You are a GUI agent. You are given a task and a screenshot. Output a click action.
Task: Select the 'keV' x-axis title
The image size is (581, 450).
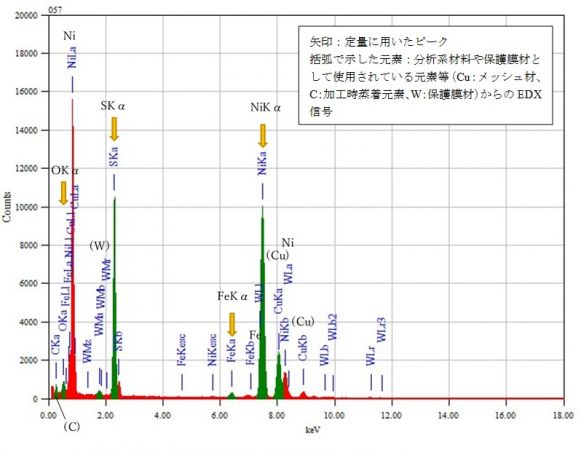click(x=313, y=430)
